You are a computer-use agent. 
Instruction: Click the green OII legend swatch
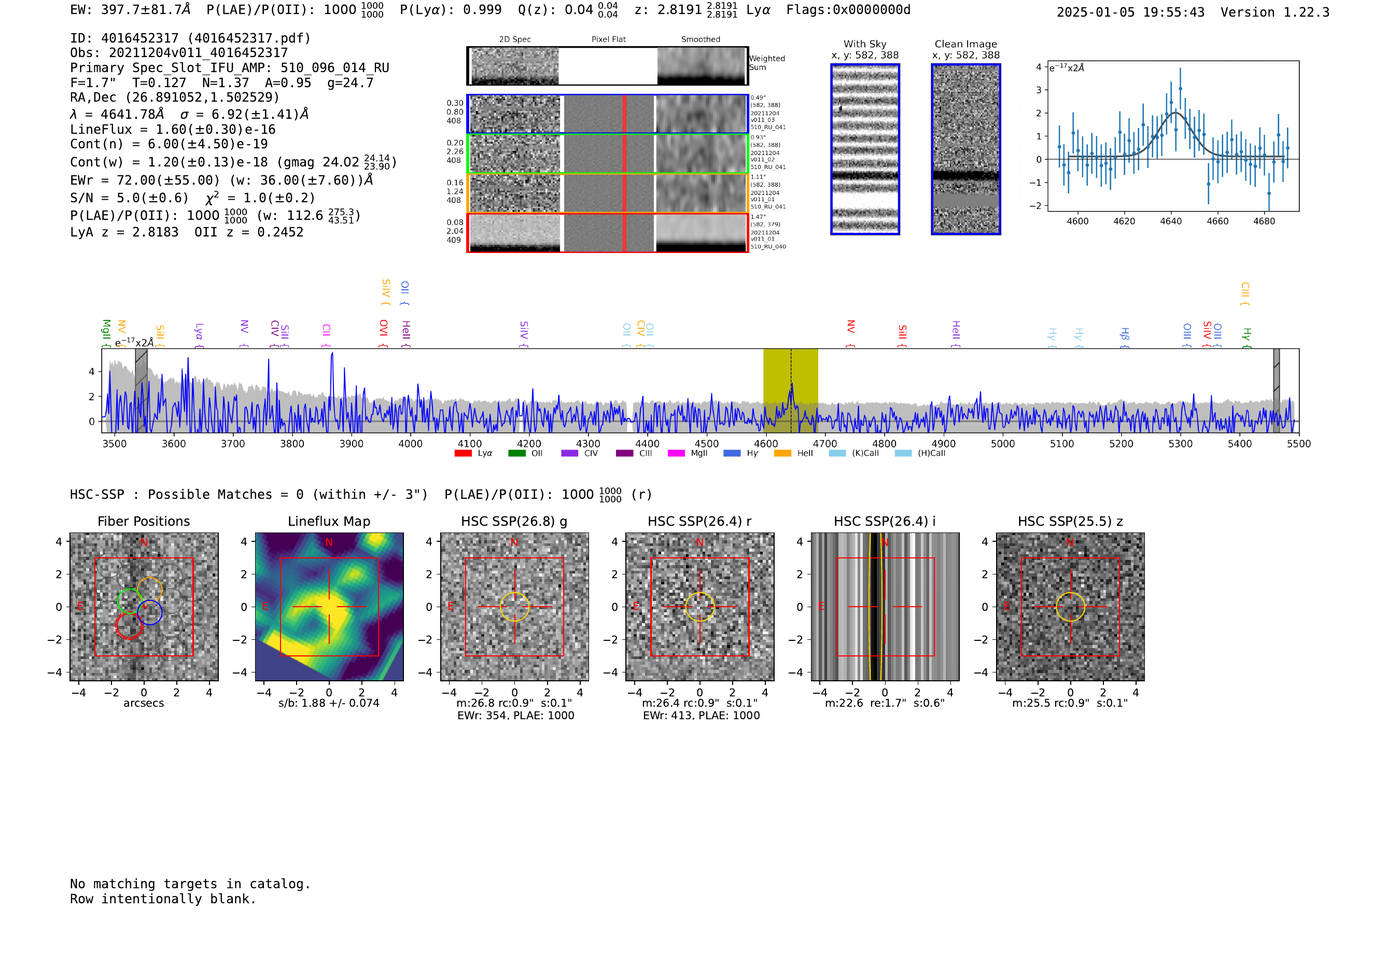516,454
